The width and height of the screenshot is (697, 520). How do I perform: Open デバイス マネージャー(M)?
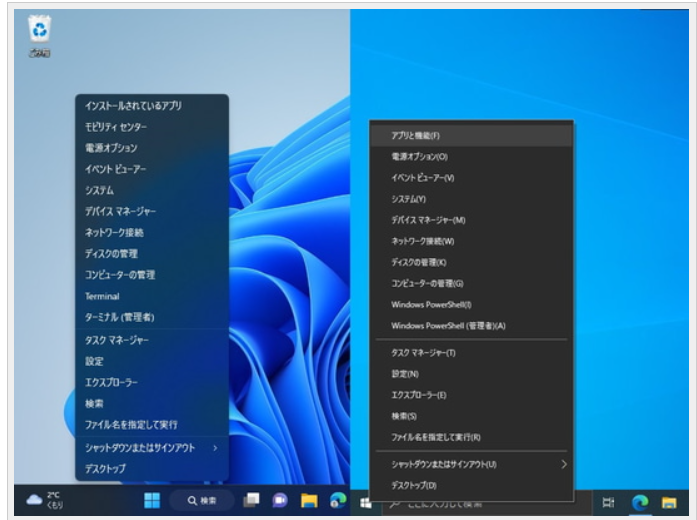(x=472, y=220)
